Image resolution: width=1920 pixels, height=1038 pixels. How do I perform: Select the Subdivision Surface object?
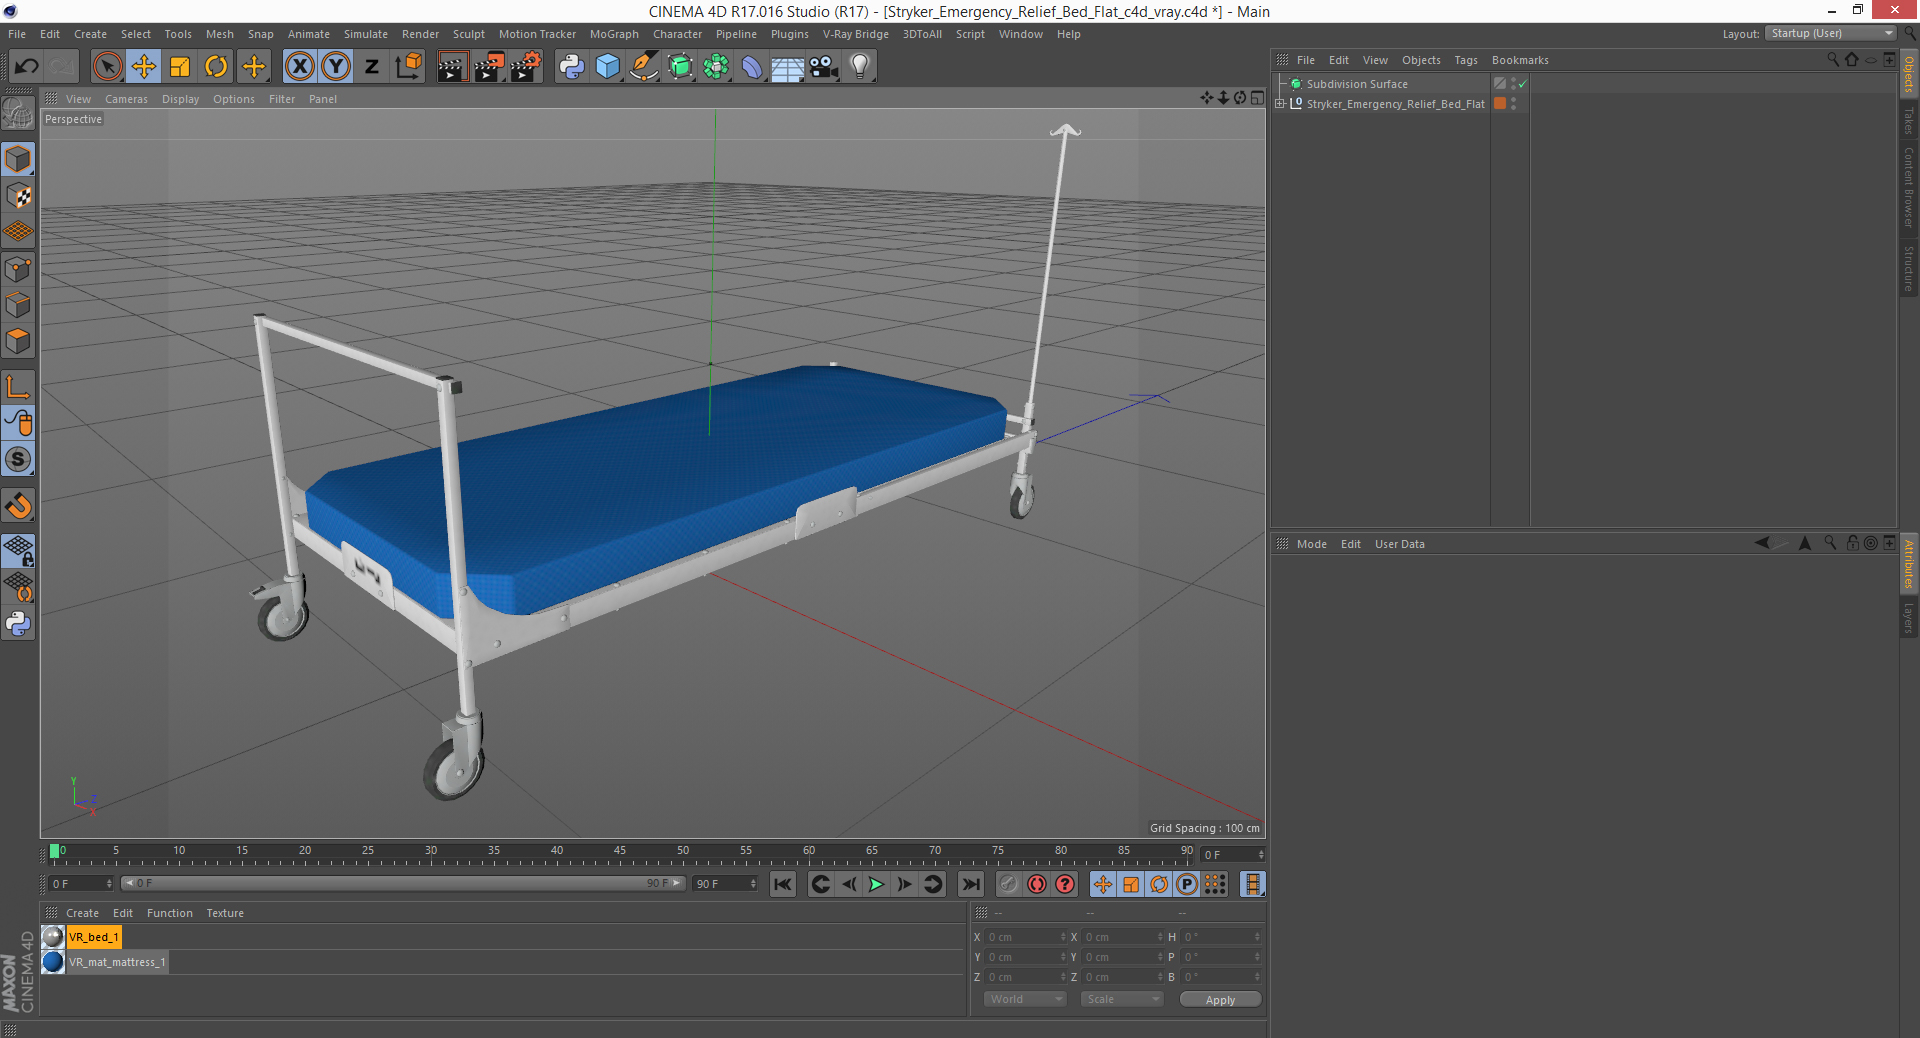click(x=1357, y=84)
